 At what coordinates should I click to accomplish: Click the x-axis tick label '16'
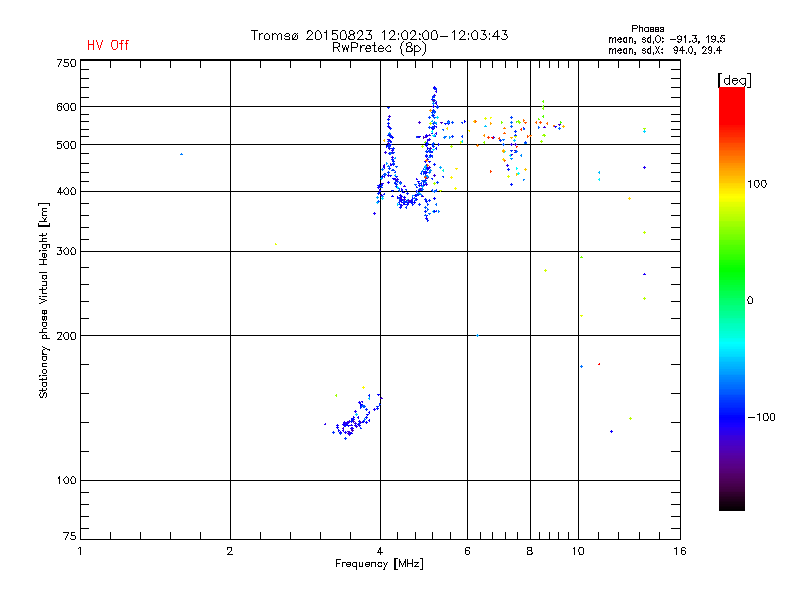[680, 551]
